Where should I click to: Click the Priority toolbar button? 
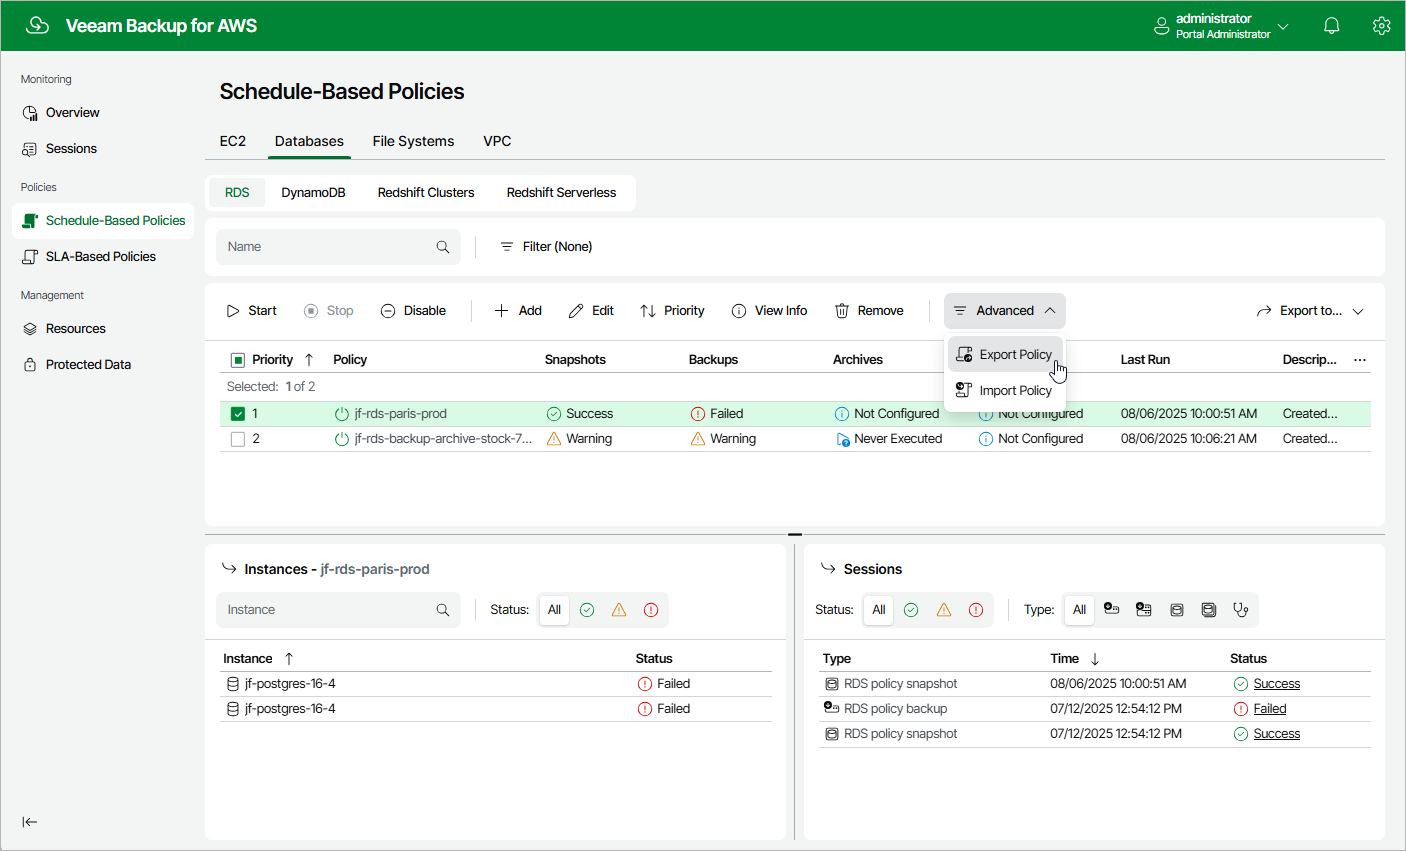[672, 311]
